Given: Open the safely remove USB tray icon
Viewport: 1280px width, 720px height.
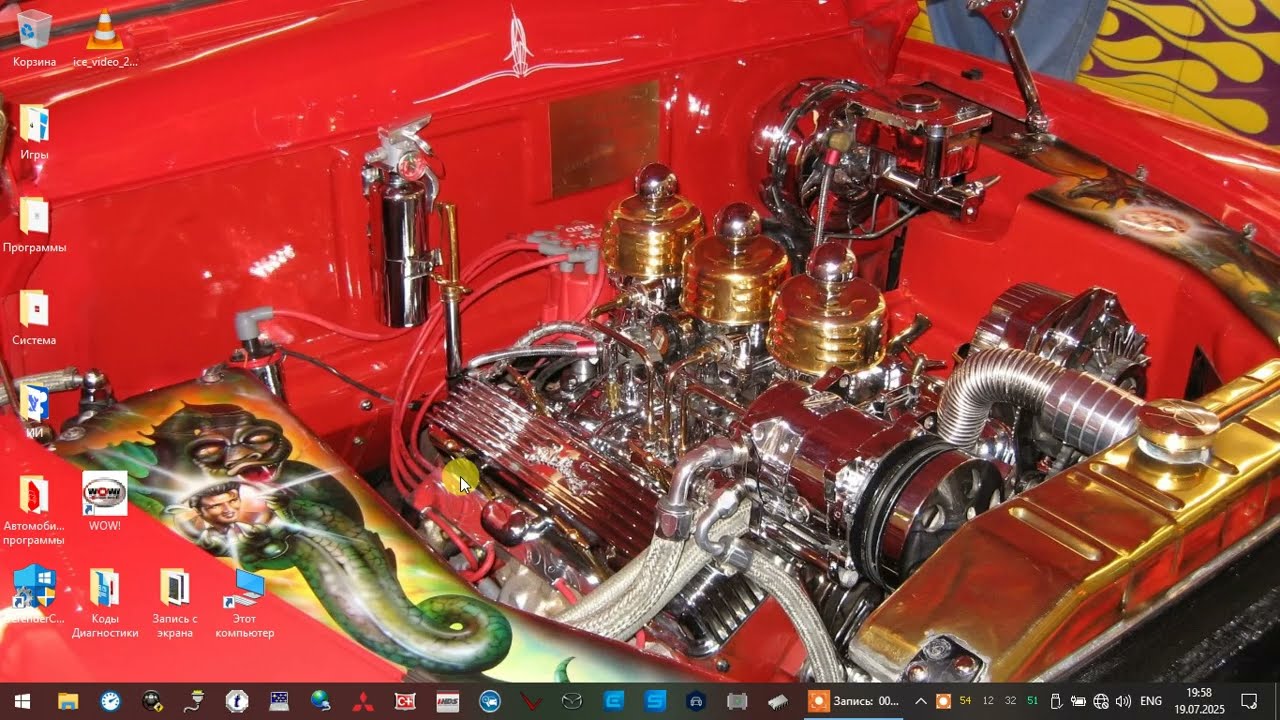Looking at the screenshot, I should 1055,701.
